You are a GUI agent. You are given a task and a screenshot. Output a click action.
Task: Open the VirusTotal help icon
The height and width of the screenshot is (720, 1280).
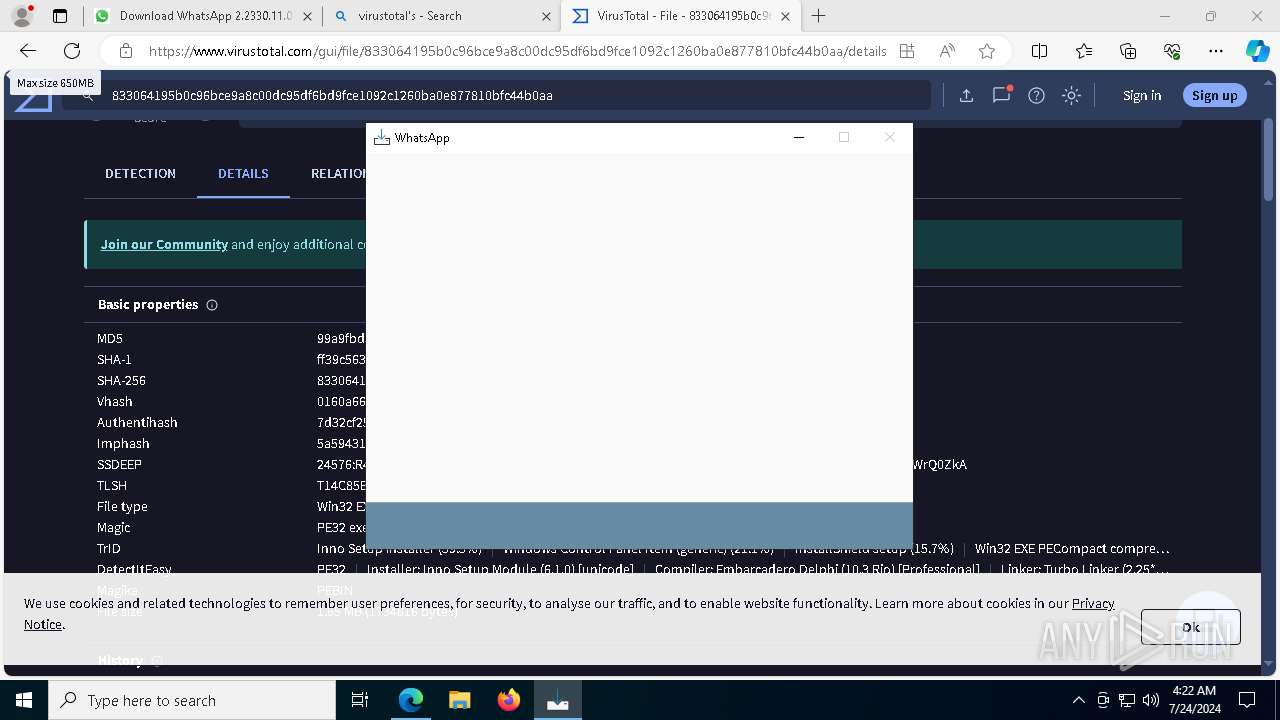tap(1036, 96)
